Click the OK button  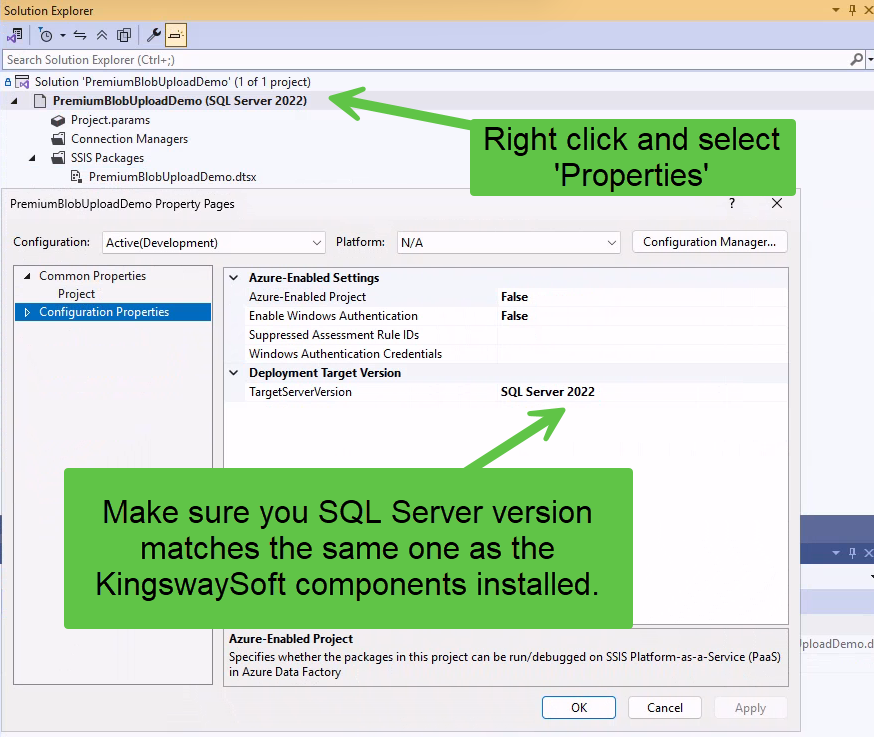click(579, 707)
